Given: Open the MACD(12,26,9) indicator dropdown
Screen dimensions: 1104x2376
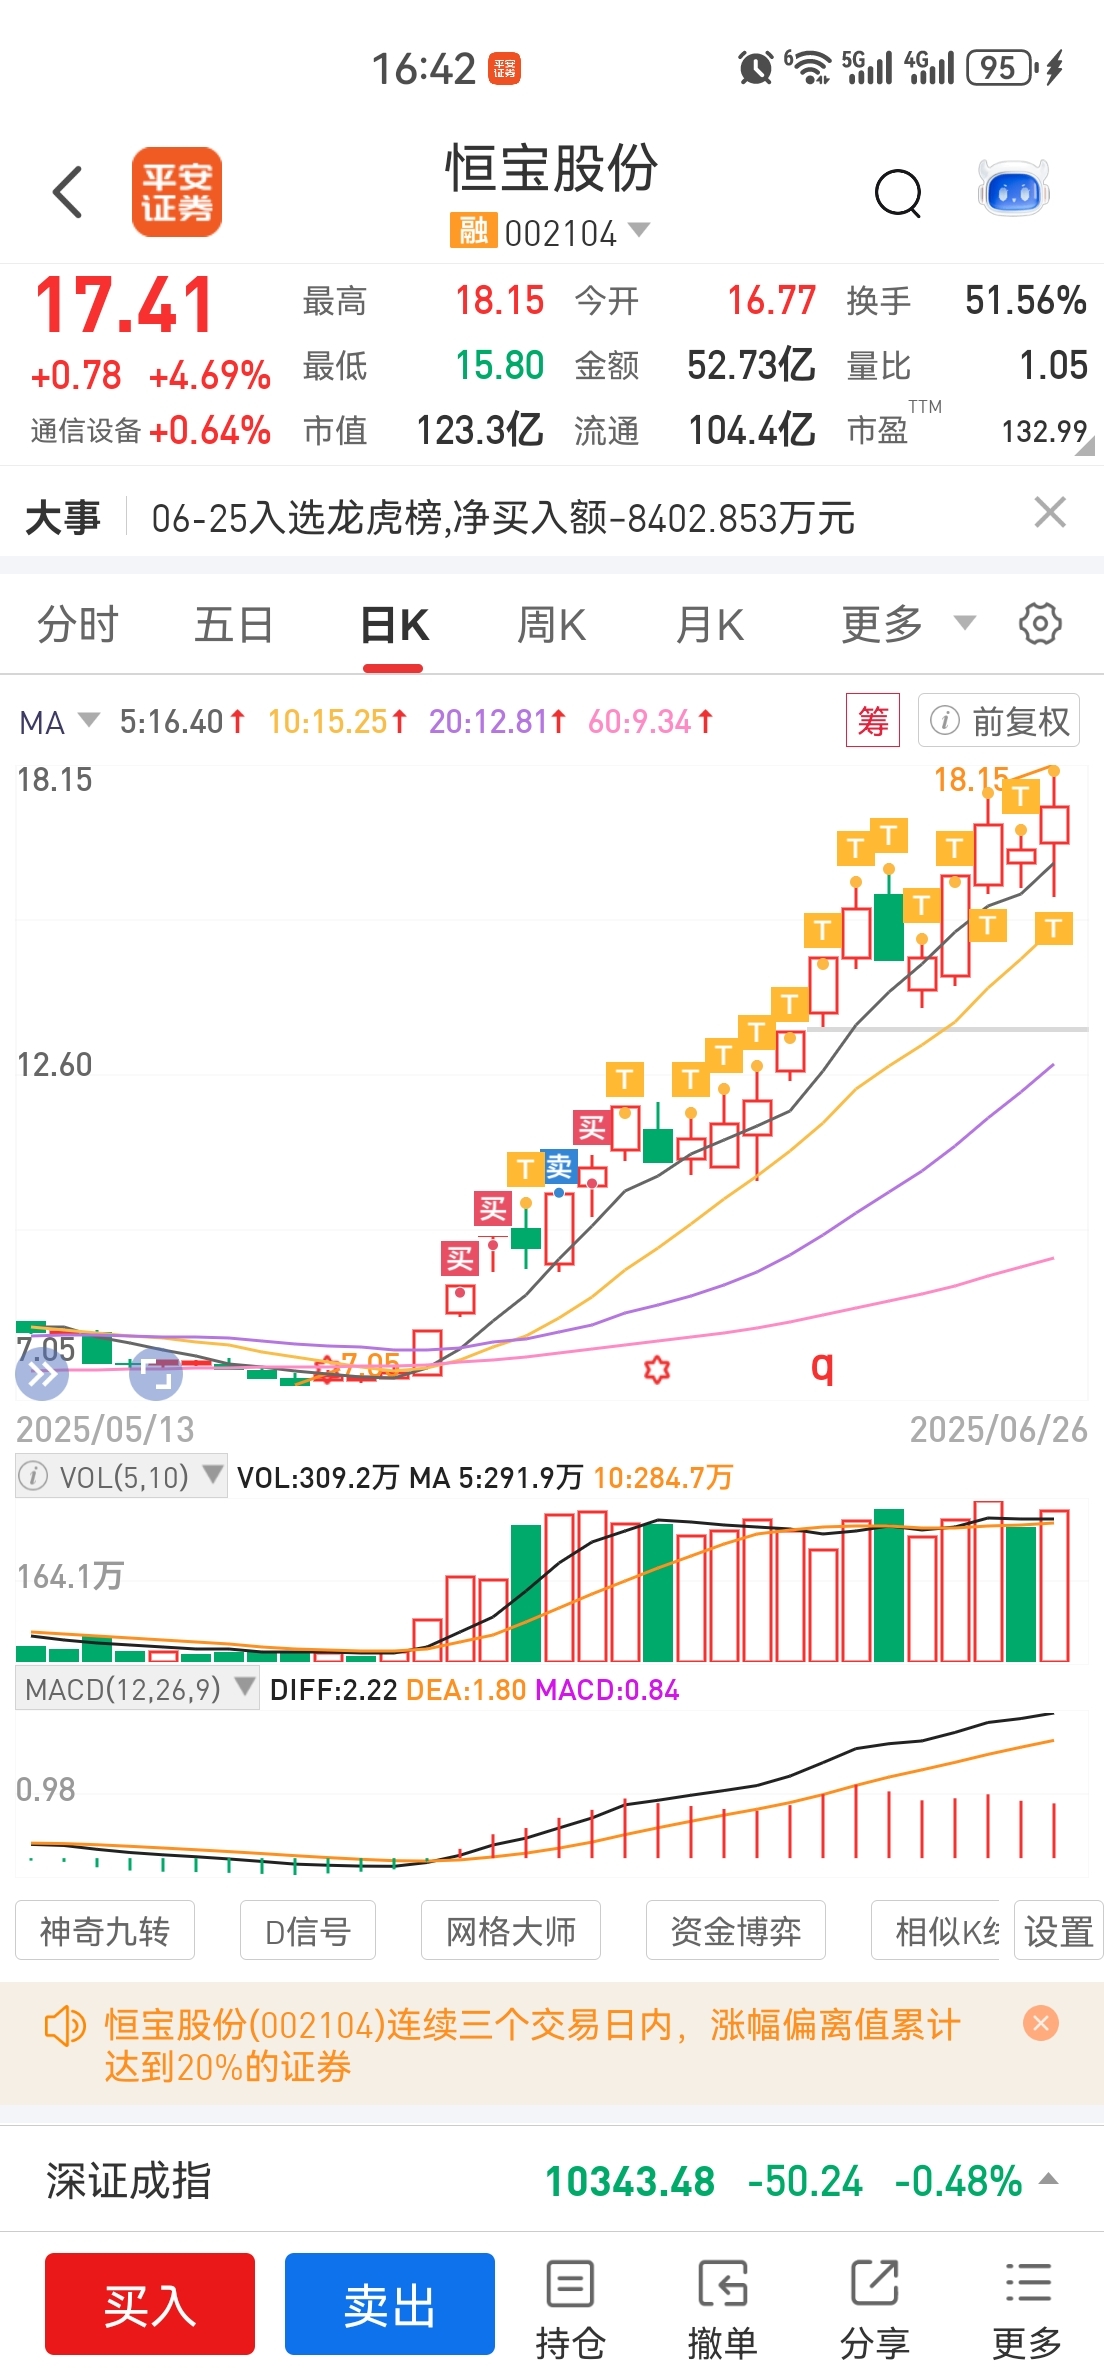Looking at the screenshot, I should [137, 1689].
